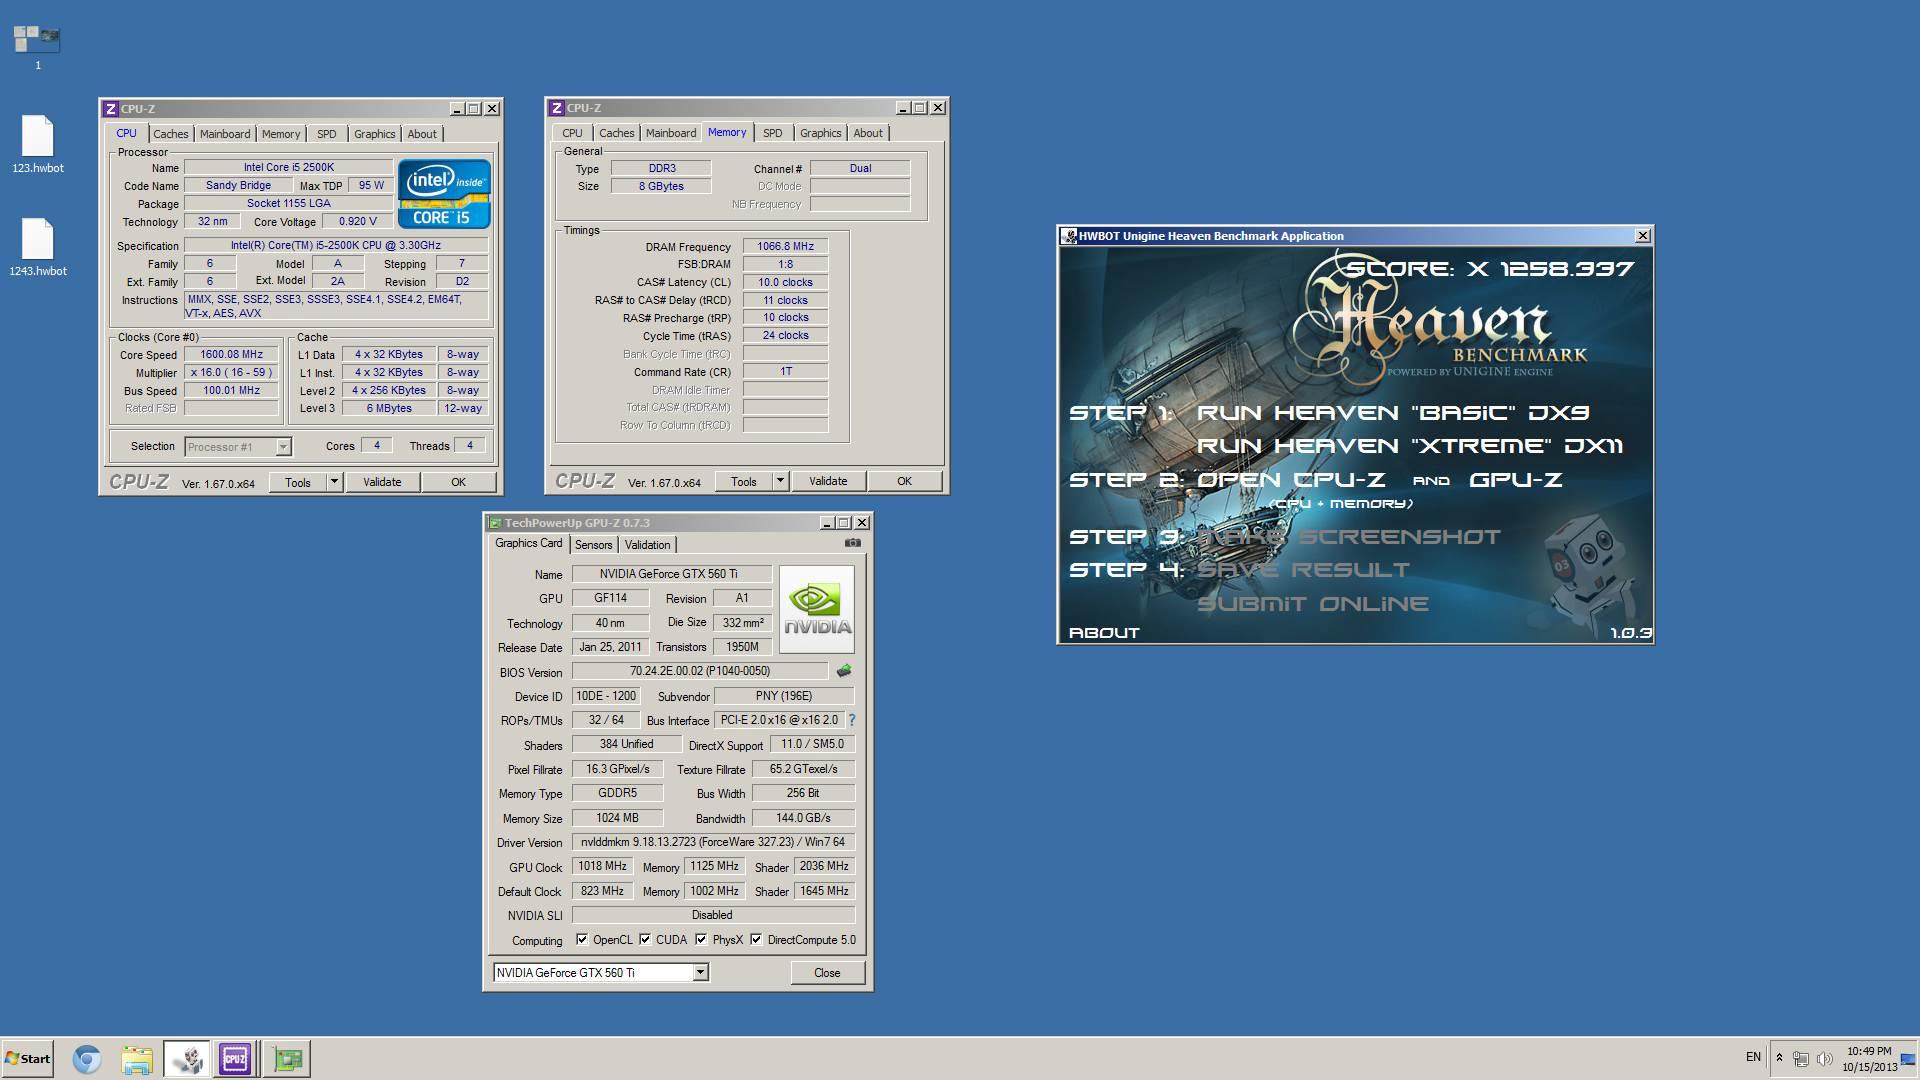Open Chrome from the taskbar

click(x=87, y=1059)
